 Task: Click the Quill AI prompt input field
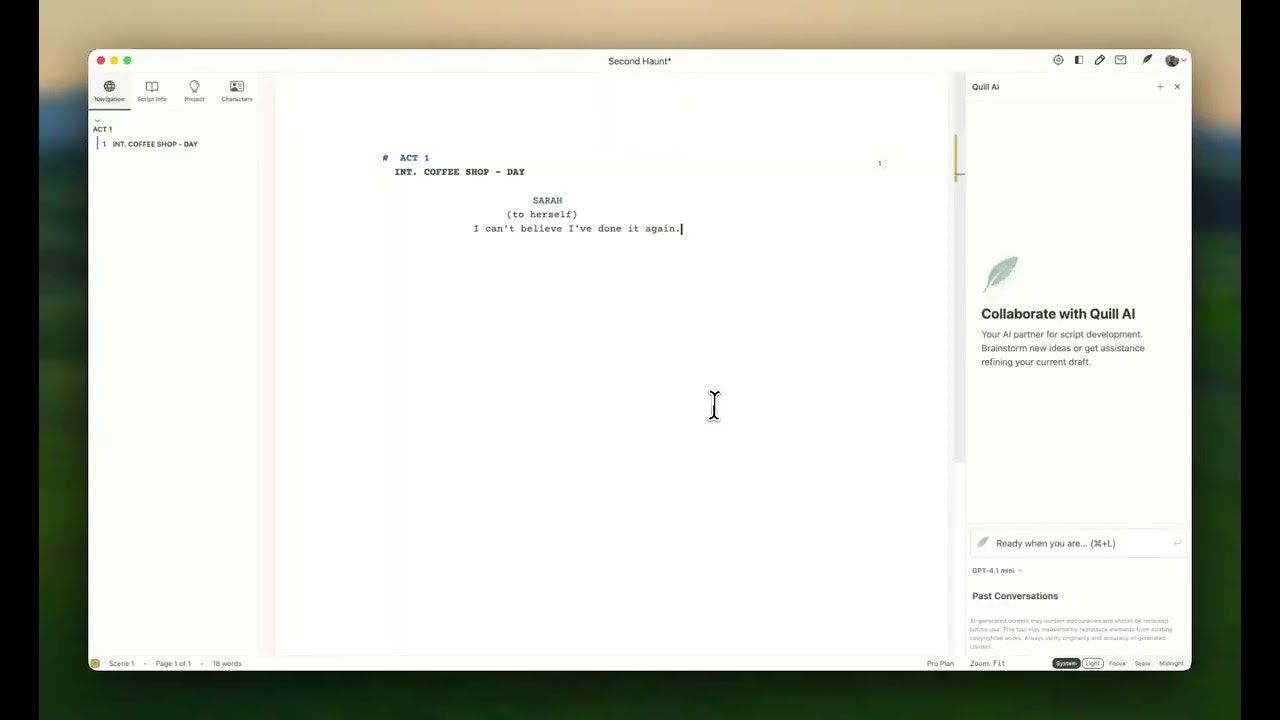pos(1075,543)
